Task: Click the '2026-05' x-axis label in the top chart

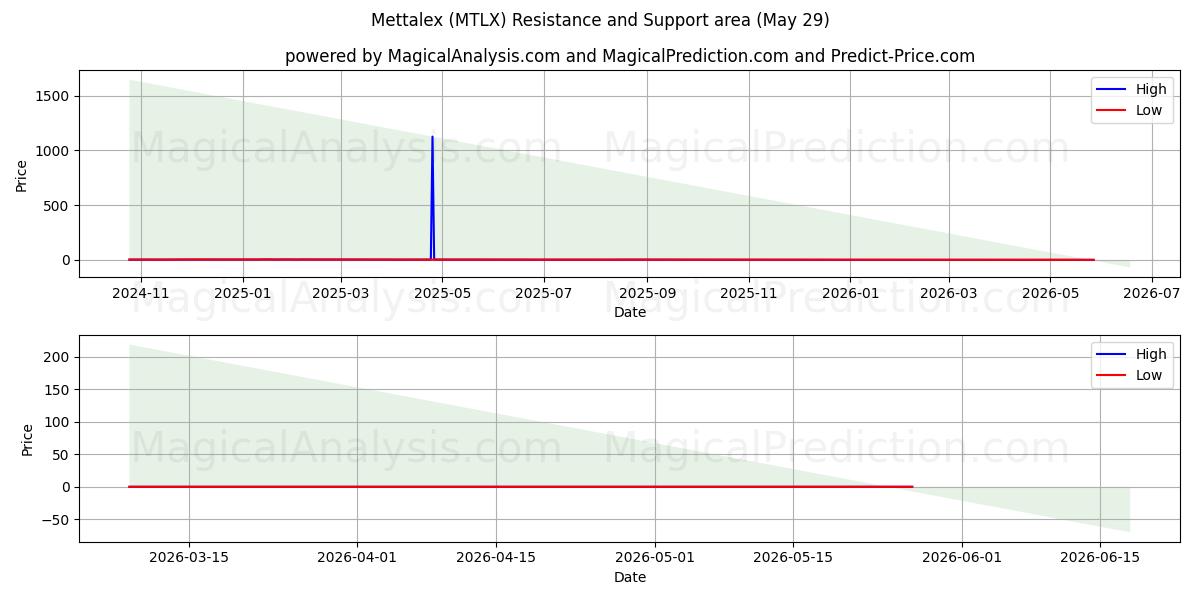Action: coord(1050,293)
